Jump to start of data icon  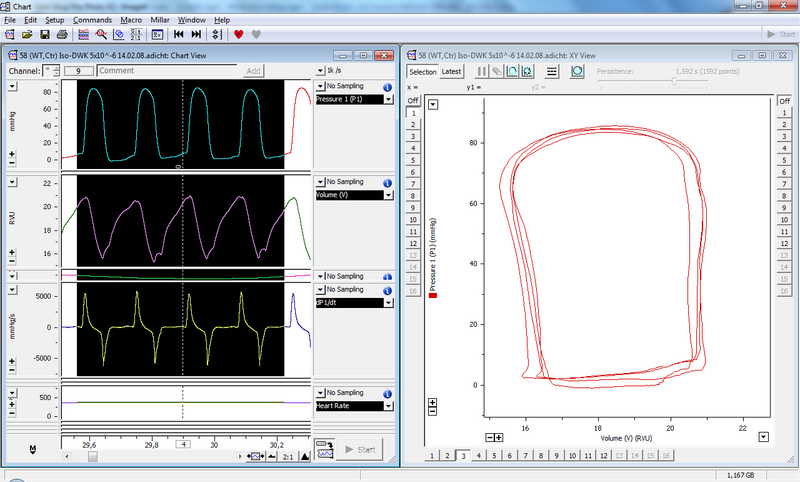(179, 34)
